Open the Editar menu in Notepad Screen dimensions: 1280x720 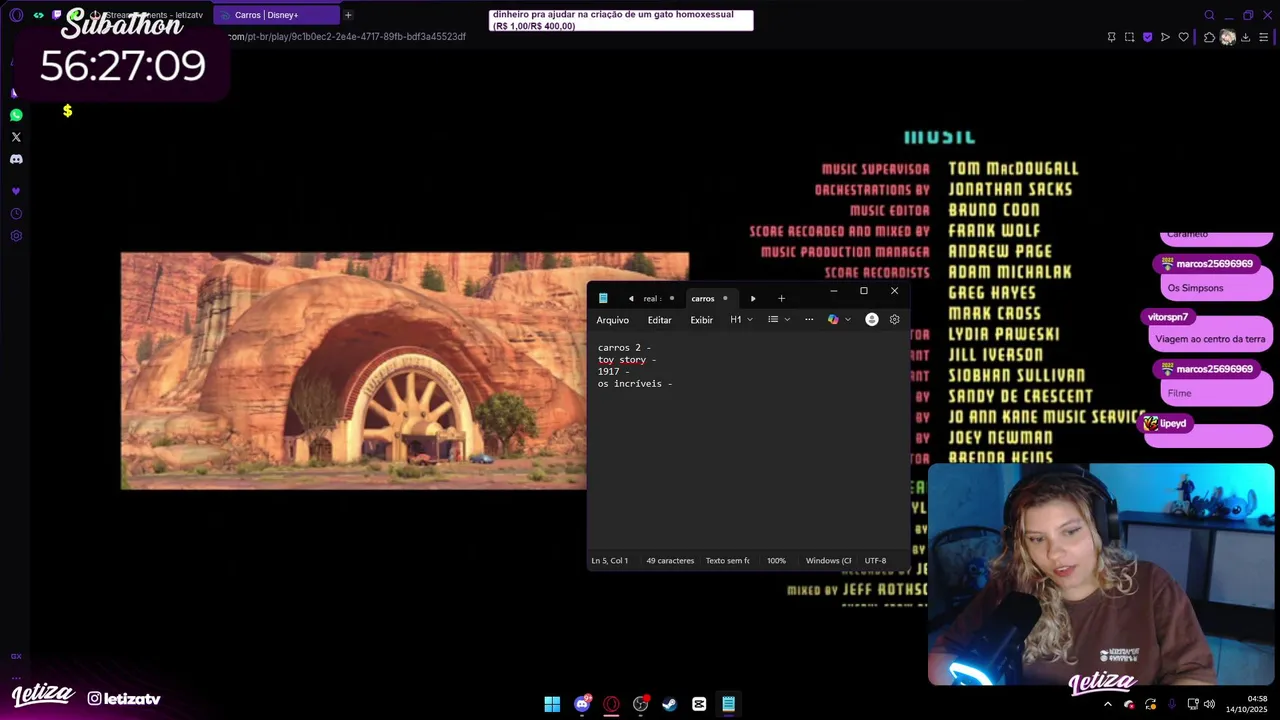660,320
